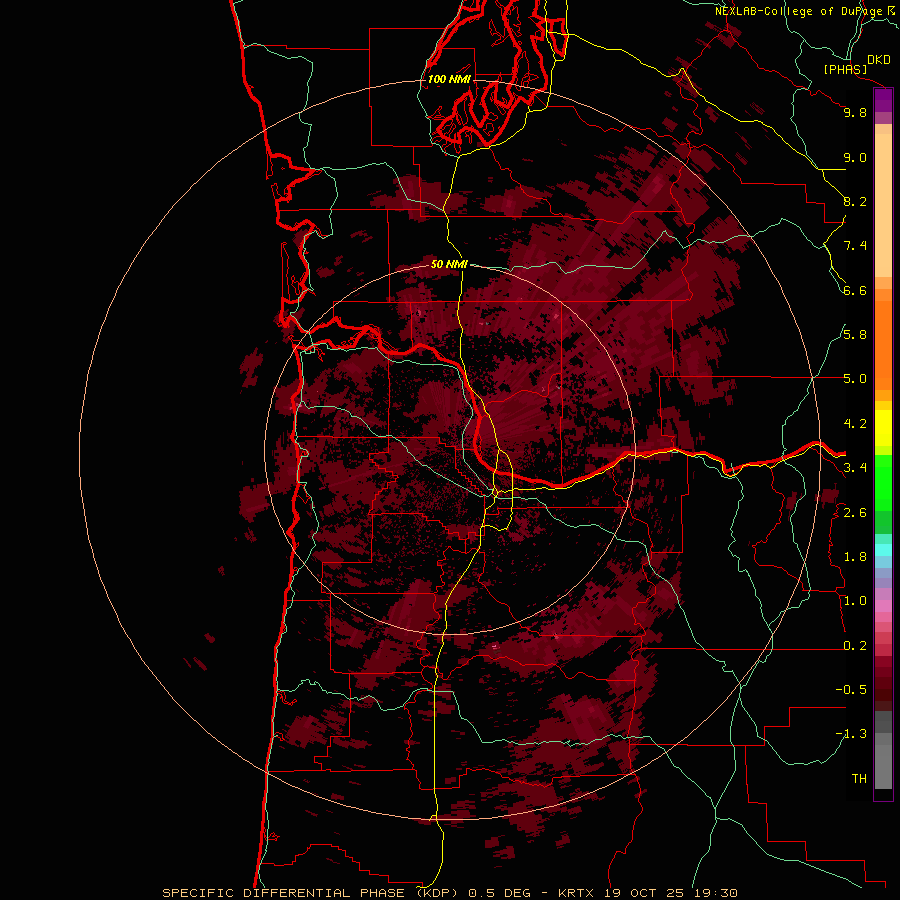
Task: Click the SPECIFIC DIFFERENTIAL PHASE (KDP) caption text
Action: pos(311,893)
